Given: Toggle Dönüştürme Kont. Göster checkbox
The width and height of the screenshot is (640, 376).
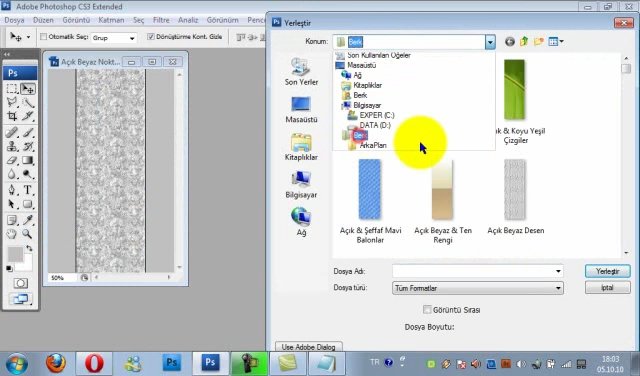Looking at the screenshot, I should tap(151, 37).
